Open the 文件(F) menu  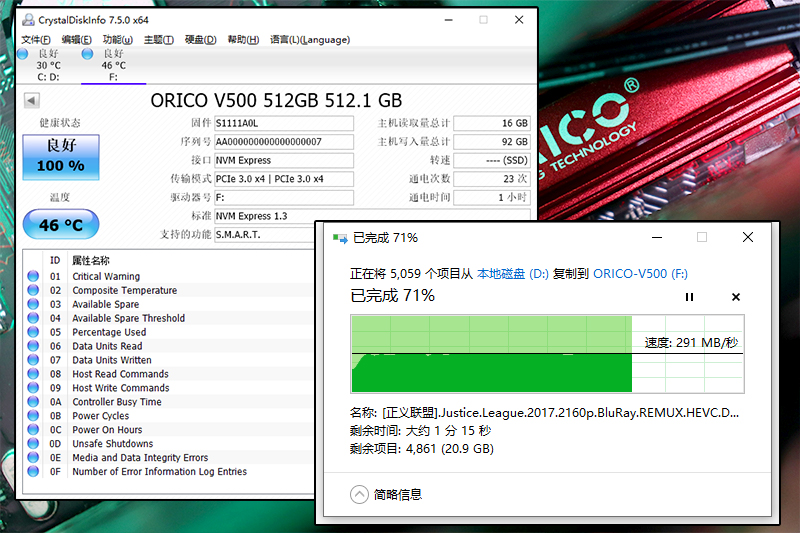tap(35, 40)
